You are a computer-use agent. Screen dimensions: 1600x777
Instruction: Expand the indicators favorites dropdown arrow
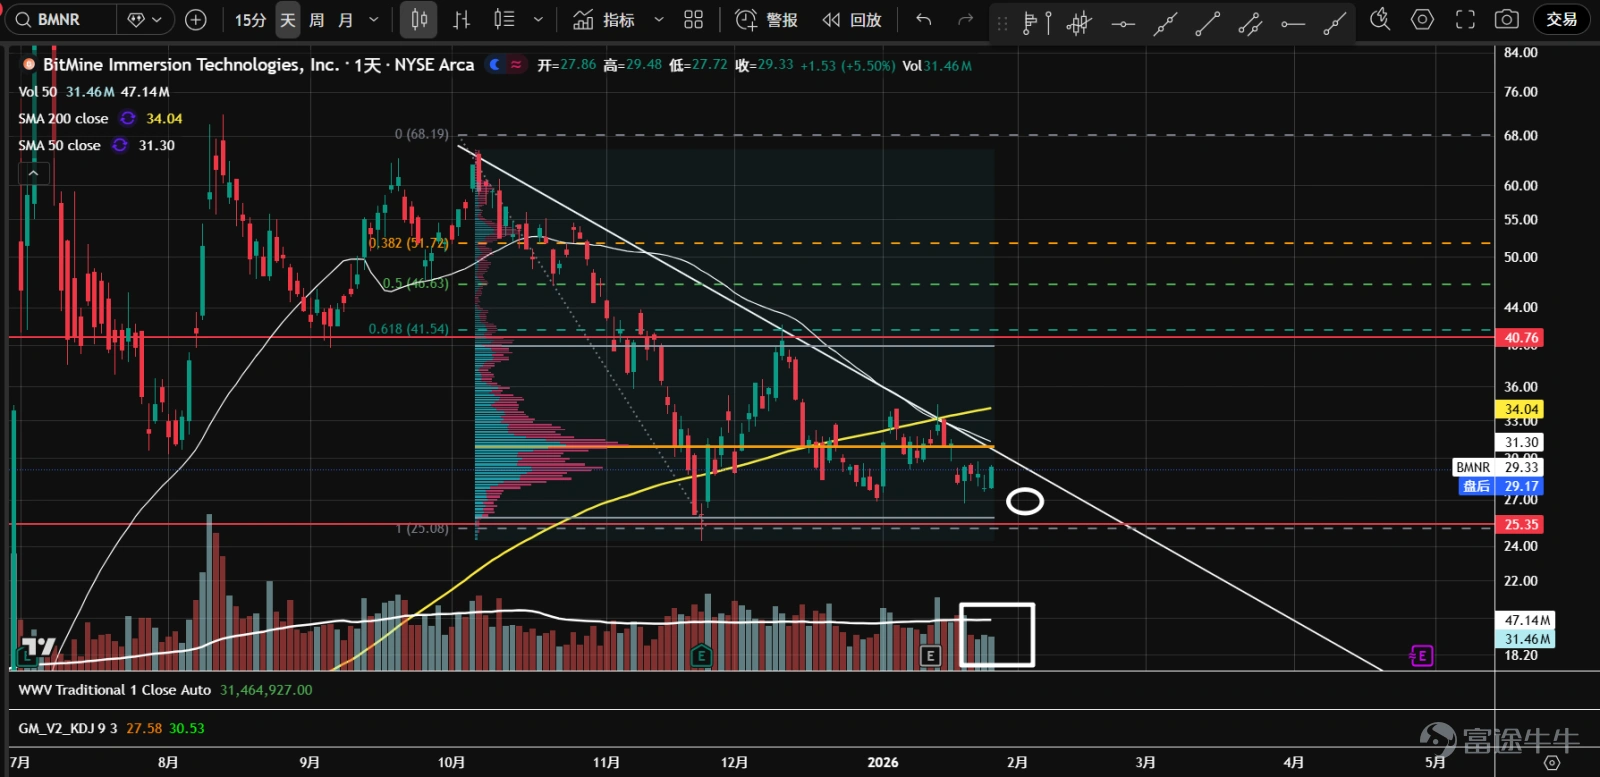tap(658, 19)
